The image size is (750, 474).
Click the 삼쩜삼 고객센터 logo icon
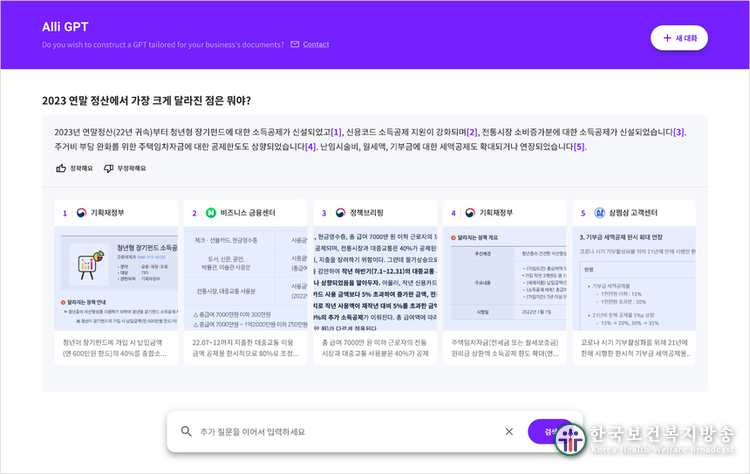(x=599, y=213)
